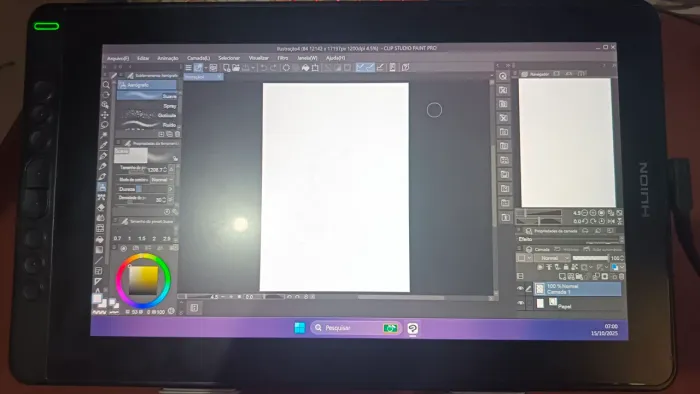Image resolution: width=700 pixels, height=394 pixels.
Task: Open Clip Studio Paint taskbar icon
Action: (412, 329)
